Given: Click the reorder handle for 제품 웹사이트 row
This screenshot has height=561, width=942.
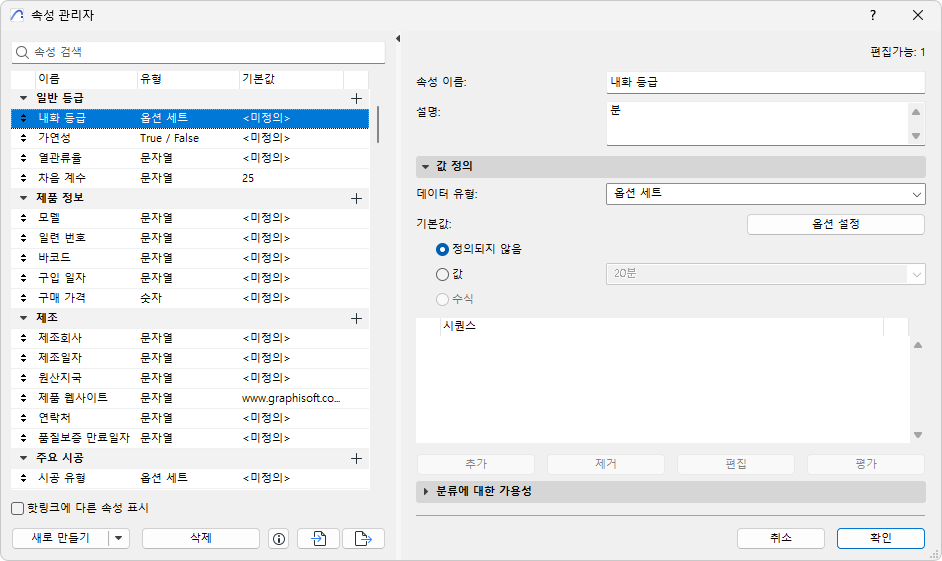Looking at the screenshot, I should 23,398.
